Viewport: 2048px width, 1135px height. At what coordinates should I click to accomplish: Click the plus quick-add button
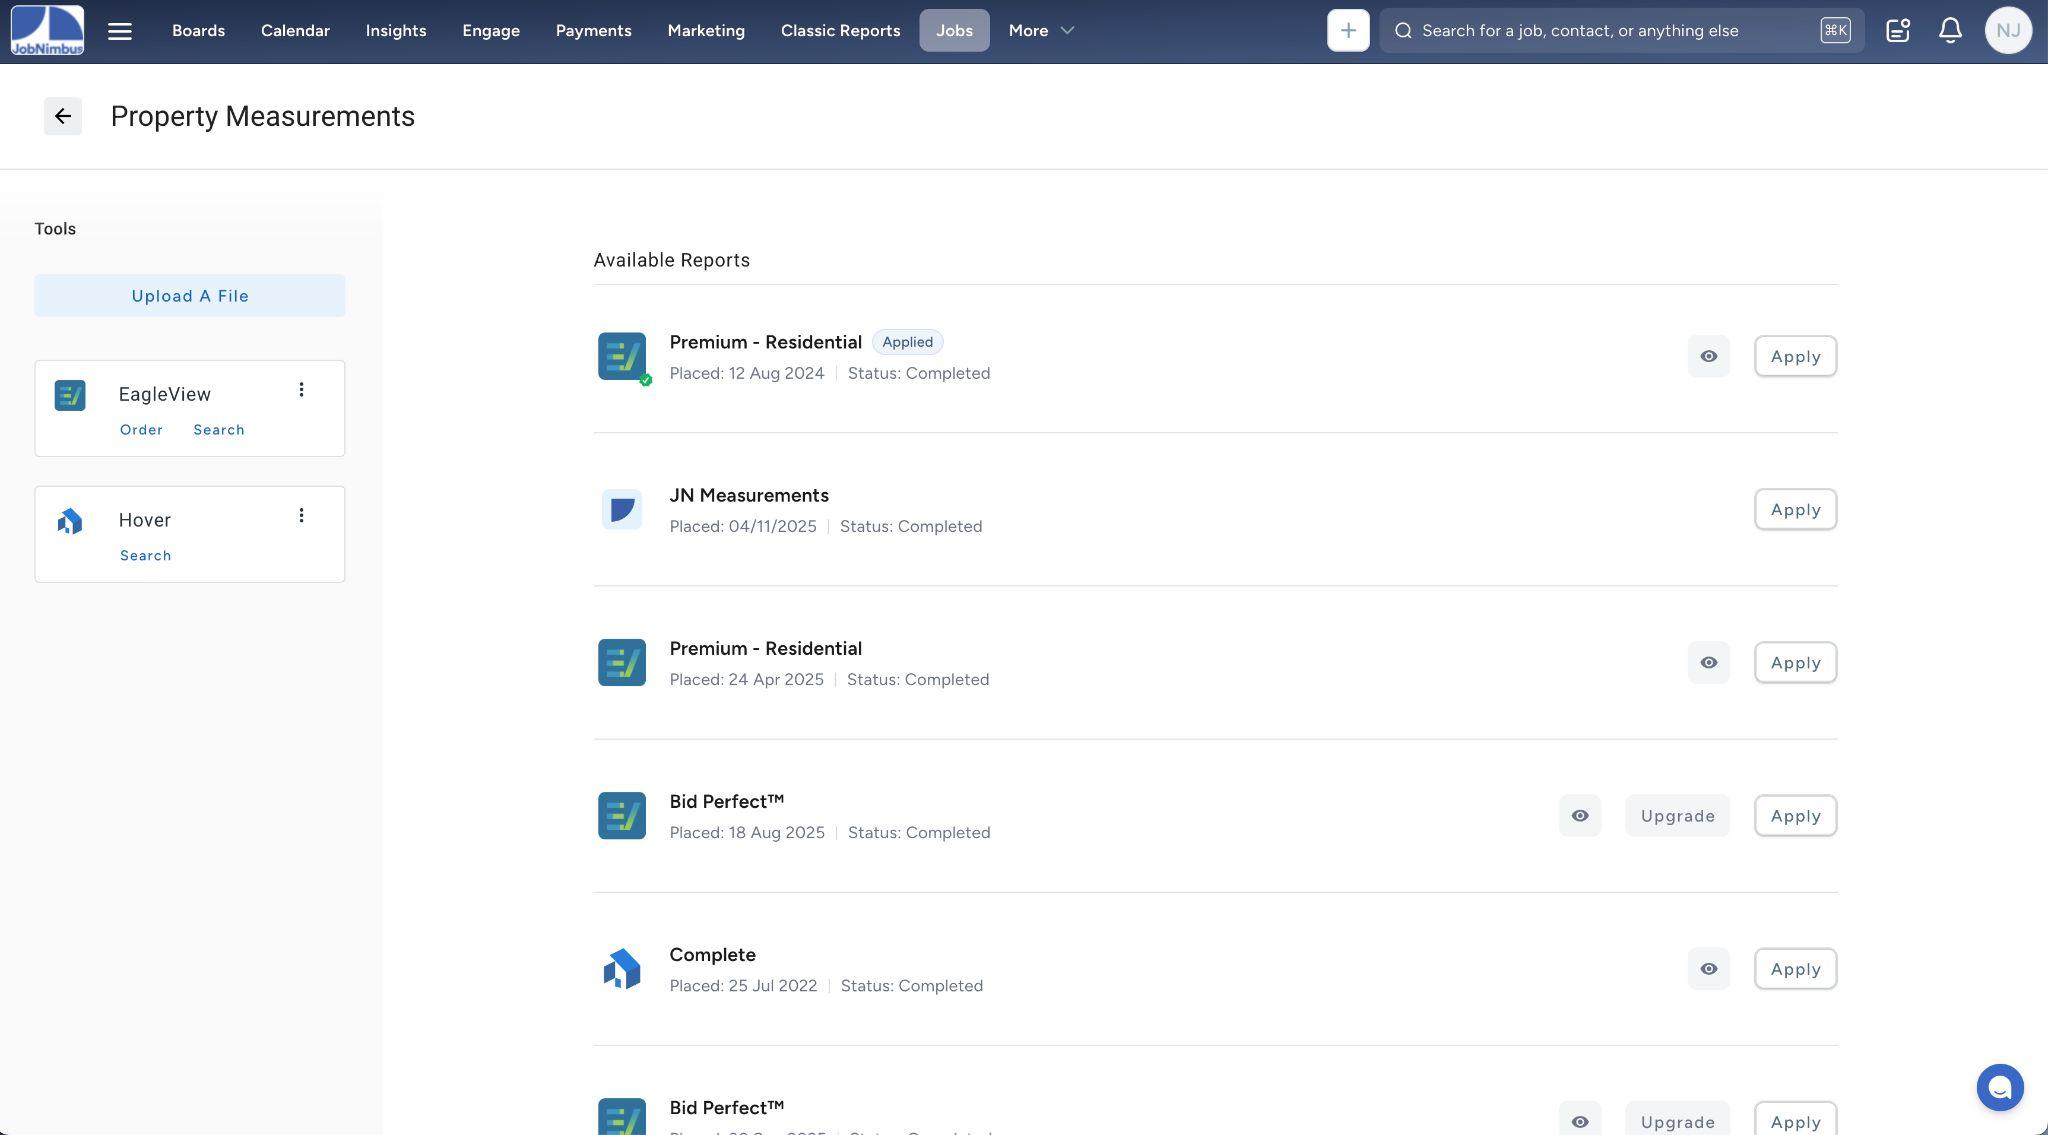[x=1347, y=31]
